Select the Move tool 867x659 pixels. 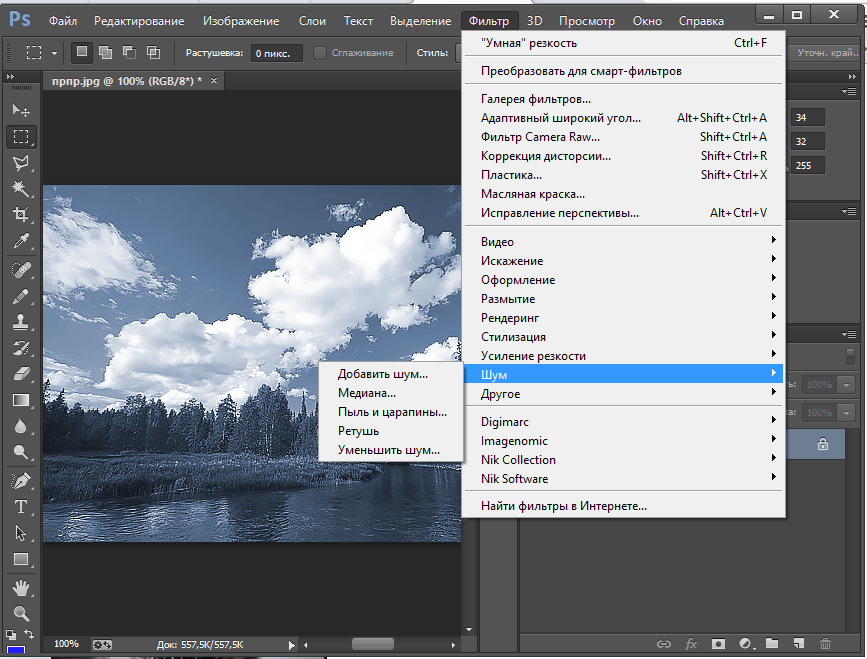[20, 110]
